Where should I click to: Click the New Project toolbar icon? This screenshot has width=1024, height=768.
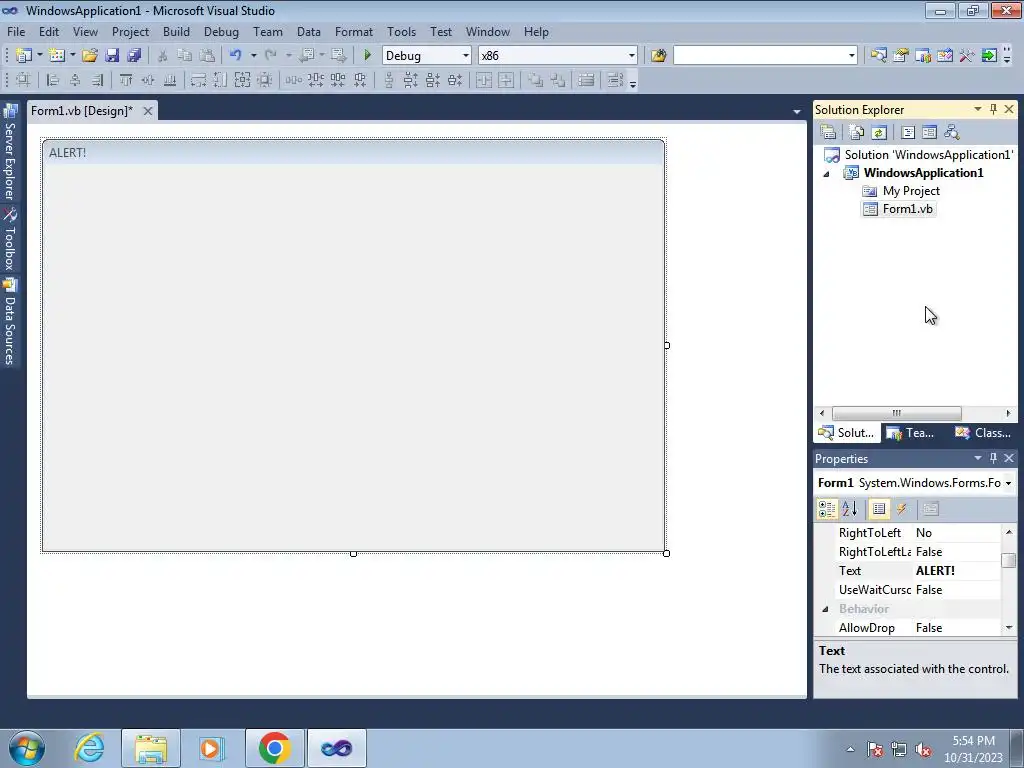tap(24, 56)
